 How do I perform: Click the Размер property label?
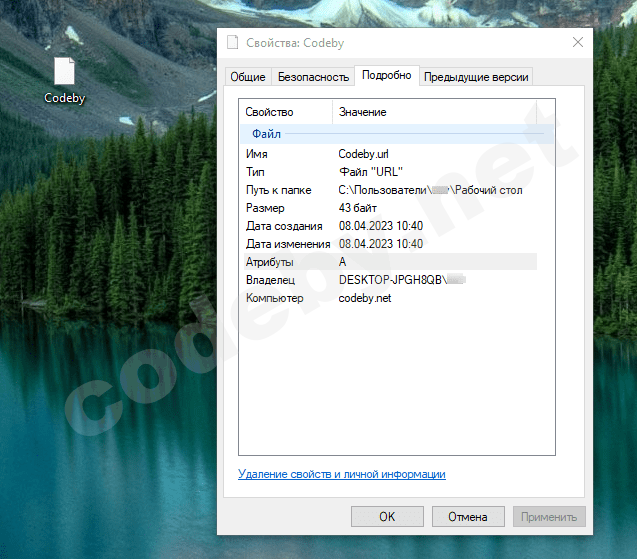[265, 208]
